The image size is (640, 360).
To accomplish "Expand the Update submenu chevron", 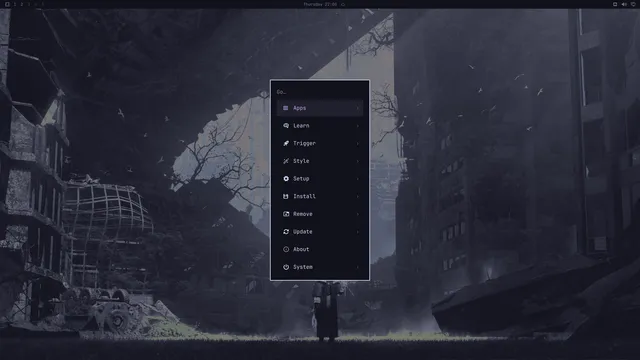I will click(358, 231).
